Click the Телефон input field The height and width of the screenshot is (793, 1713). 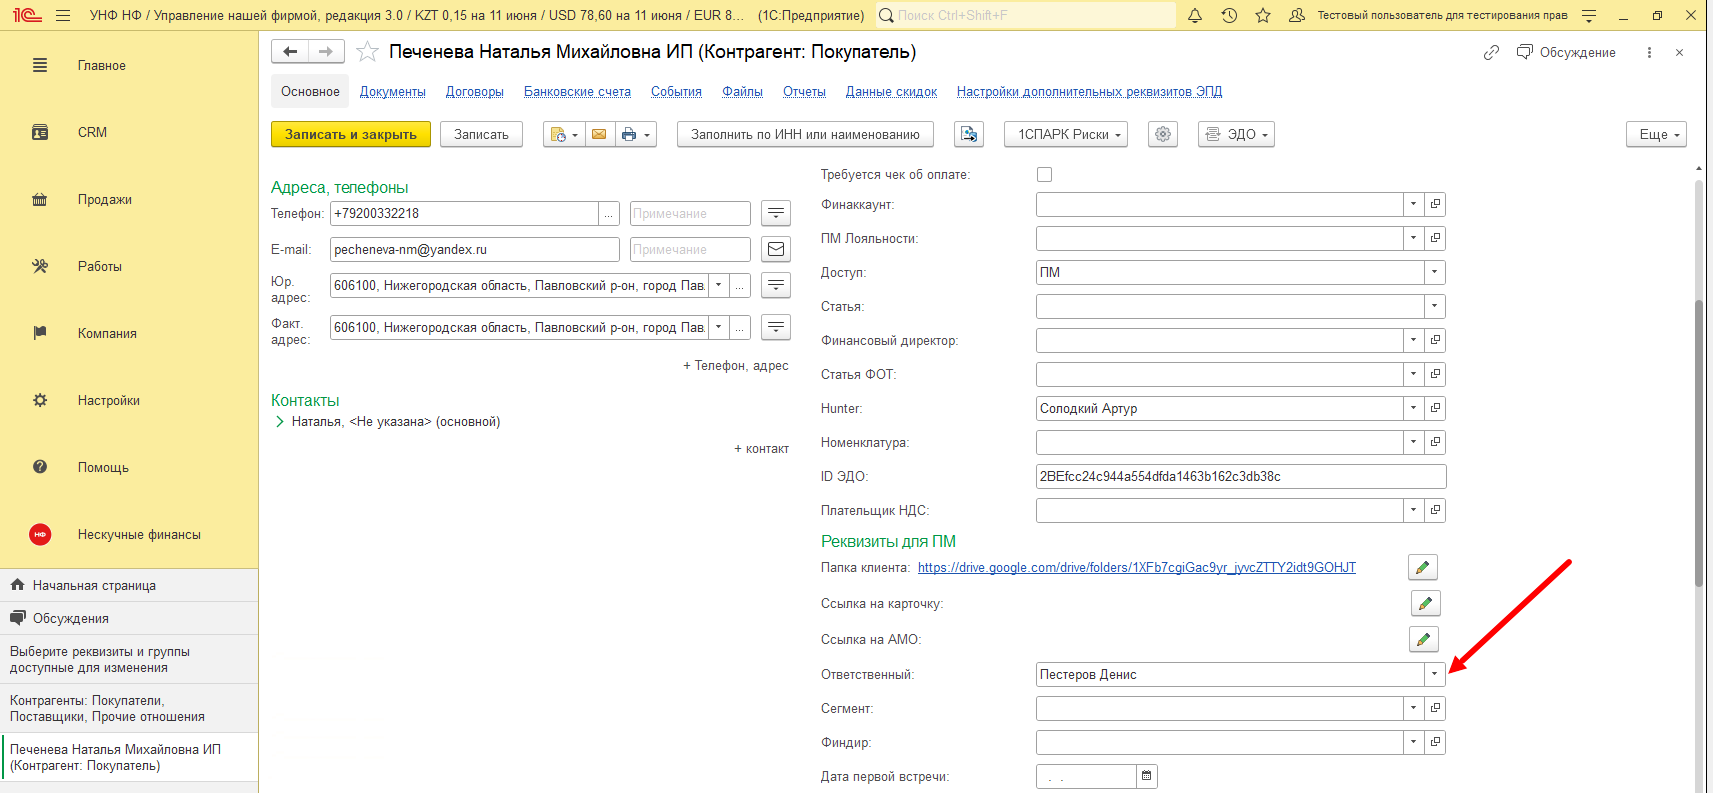point(464,213)
